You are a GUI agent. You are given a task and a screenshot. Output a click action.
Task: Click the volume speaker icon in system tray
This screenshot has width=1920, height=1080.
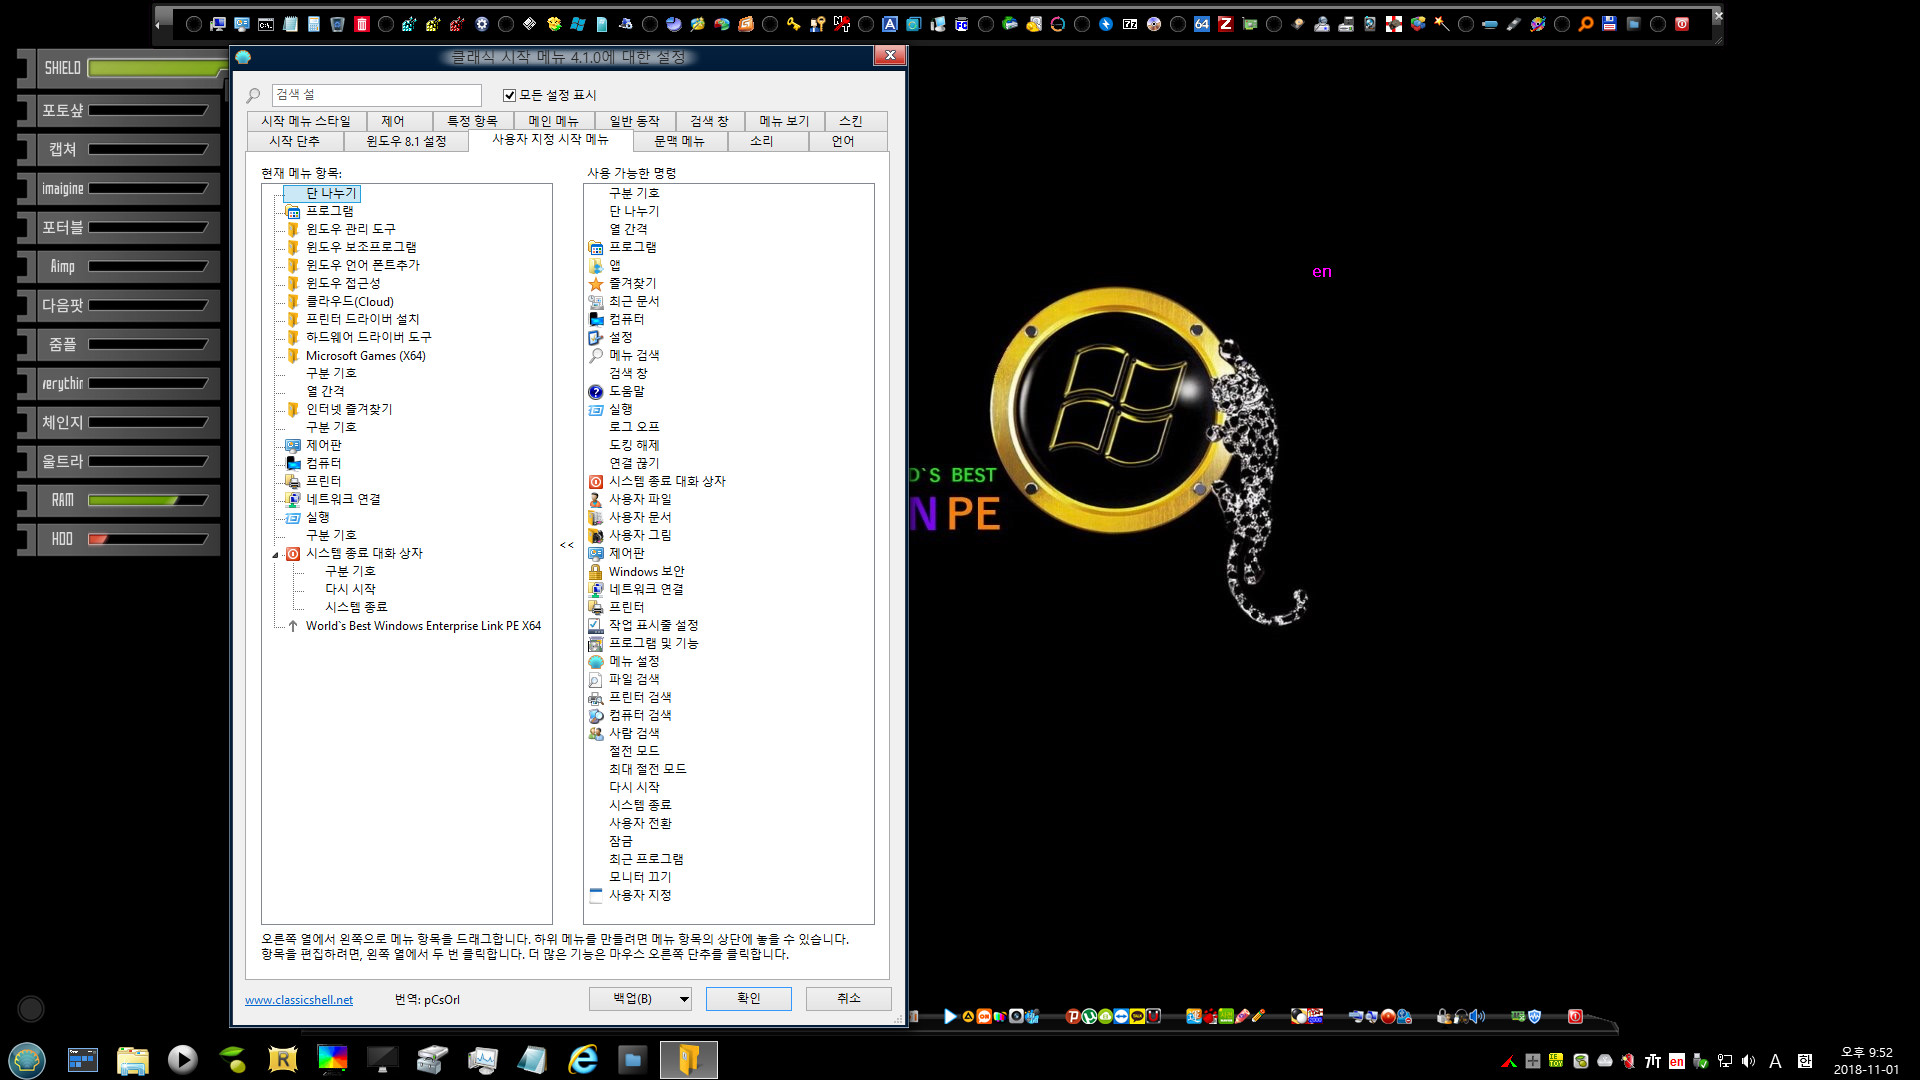(x=1748, y=1061)
